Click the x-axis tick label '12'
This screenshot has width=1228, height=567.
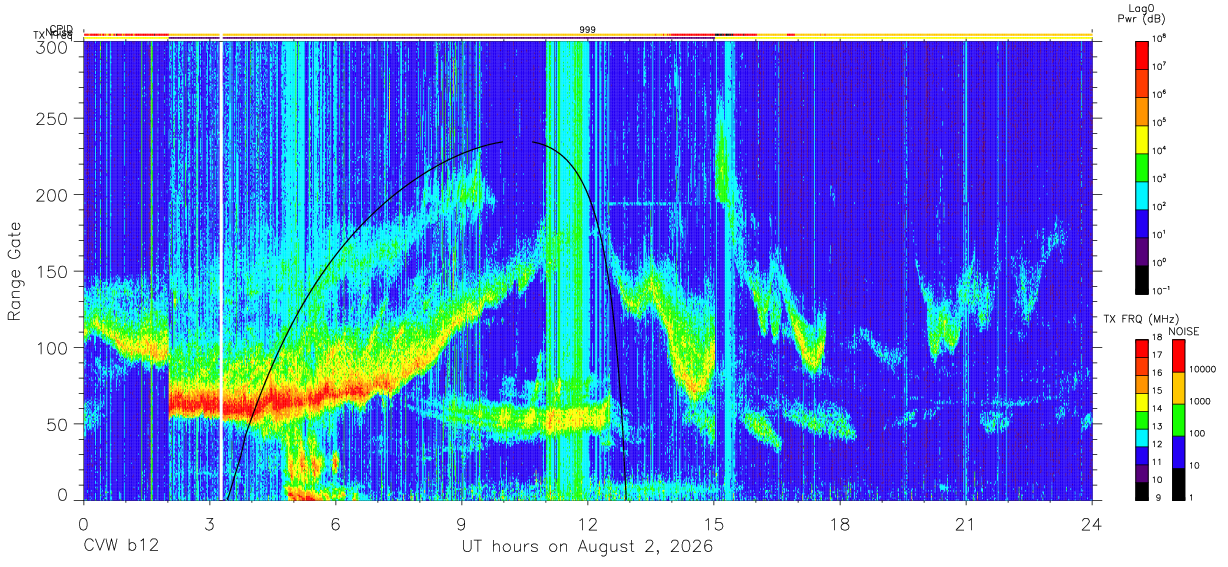(588, 523)
